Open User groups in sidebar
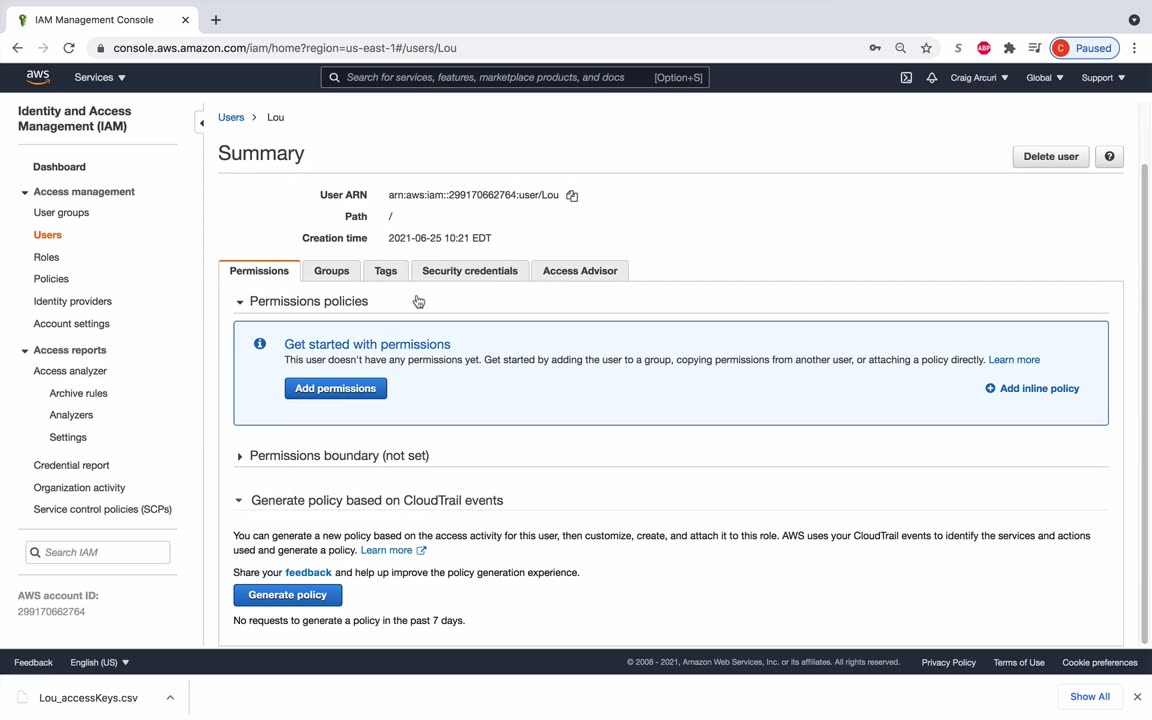Image resolution: width=1152 pixels, height=720 pixels. [61, 212]
